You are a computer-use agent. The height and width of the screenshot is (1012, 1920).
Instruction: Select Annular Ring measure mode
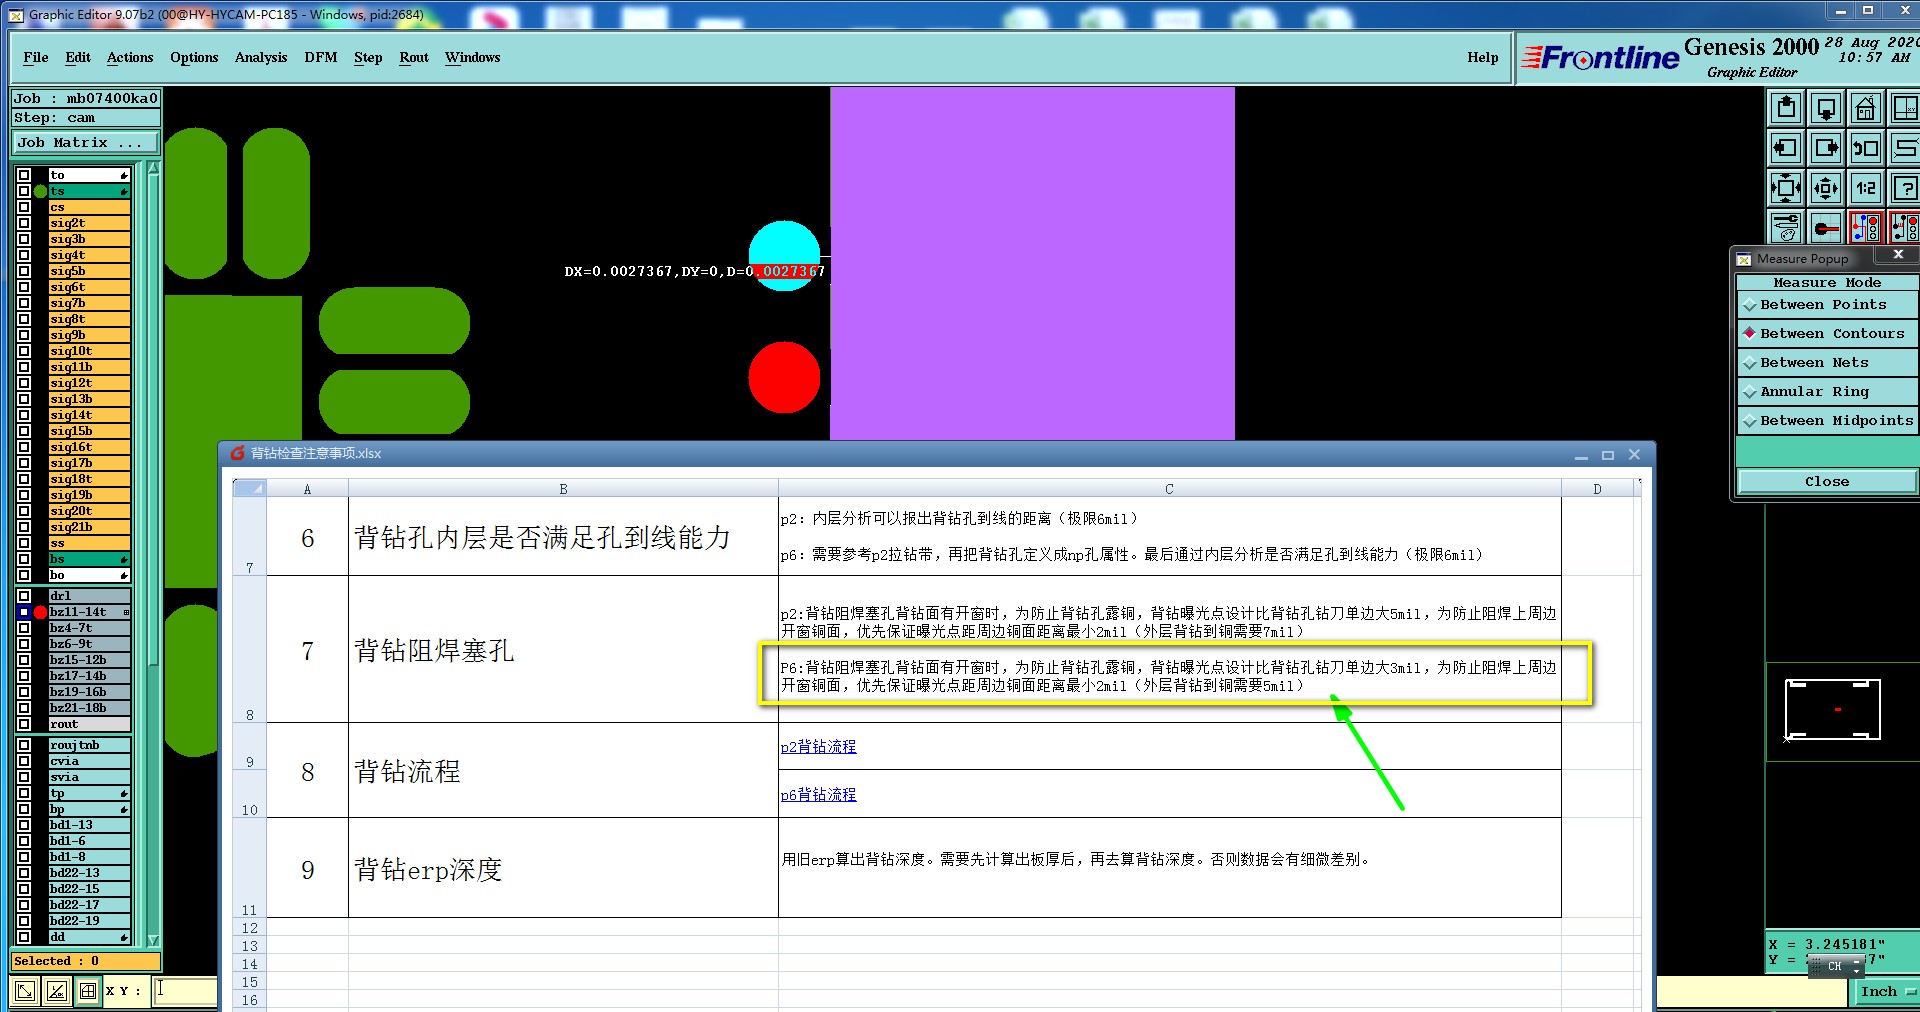point(1827,392)
